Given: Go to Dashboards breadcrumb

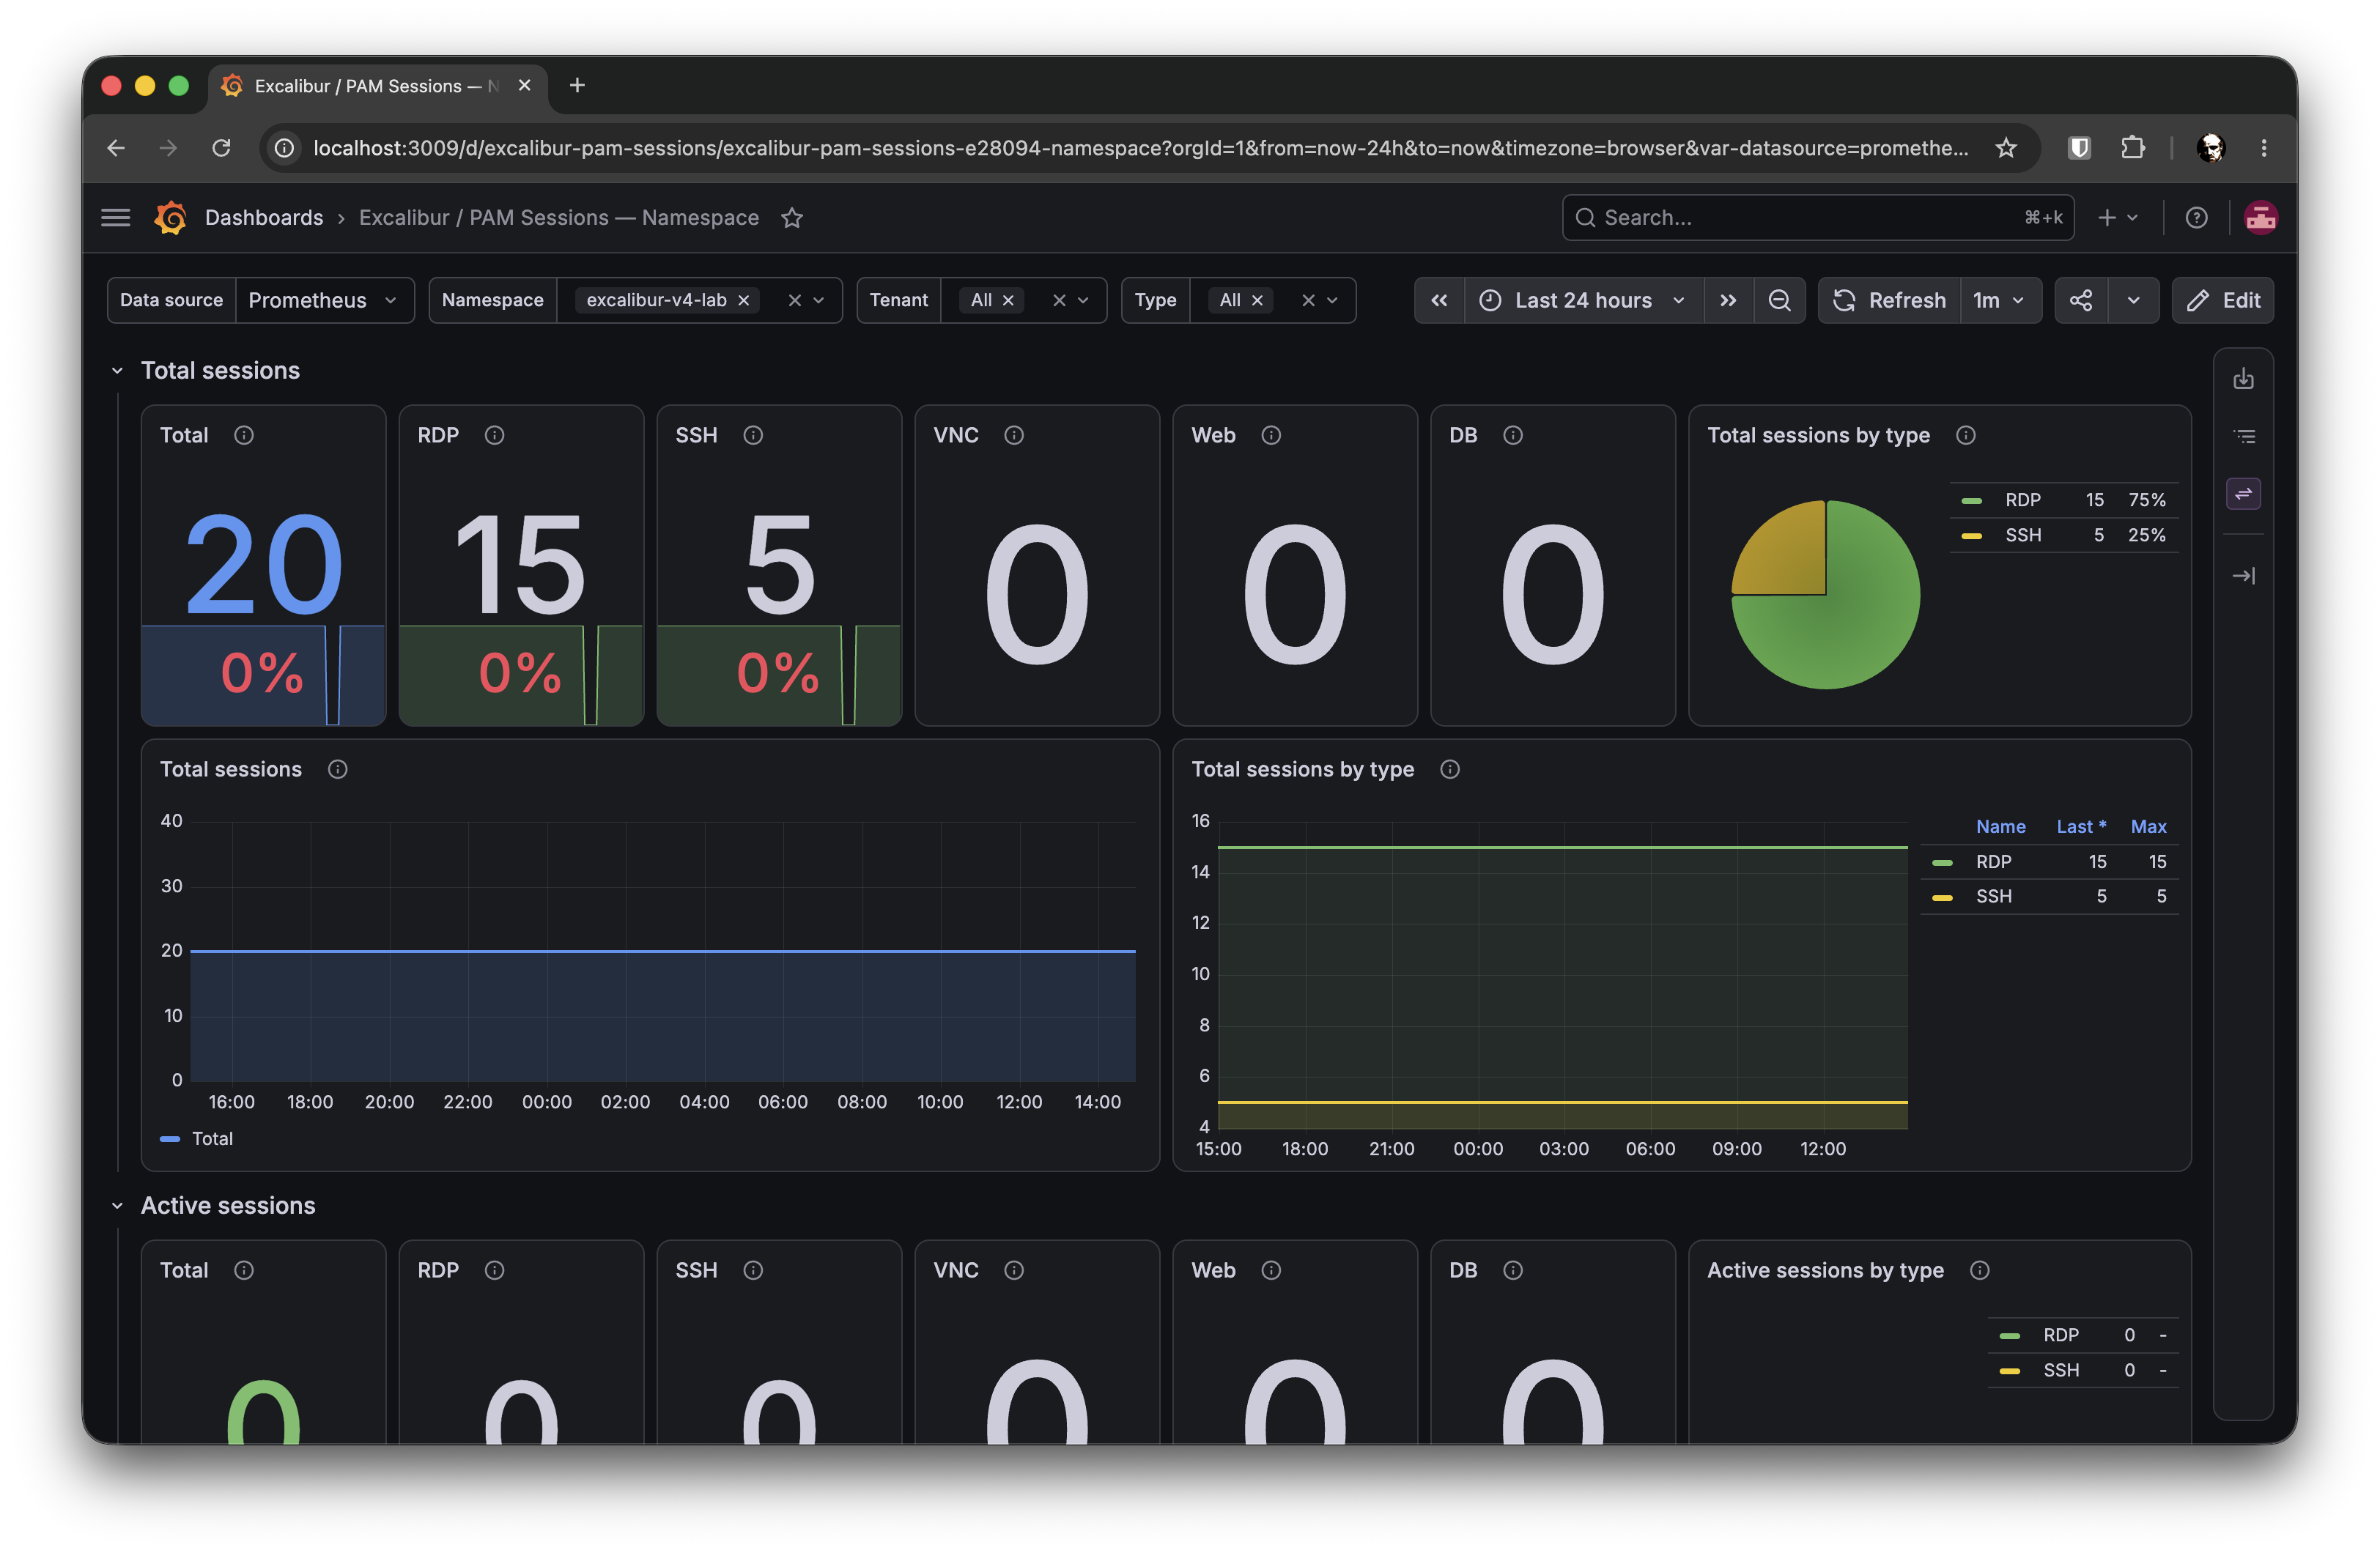Looking at the screenshot, I should tap(264, 217).
